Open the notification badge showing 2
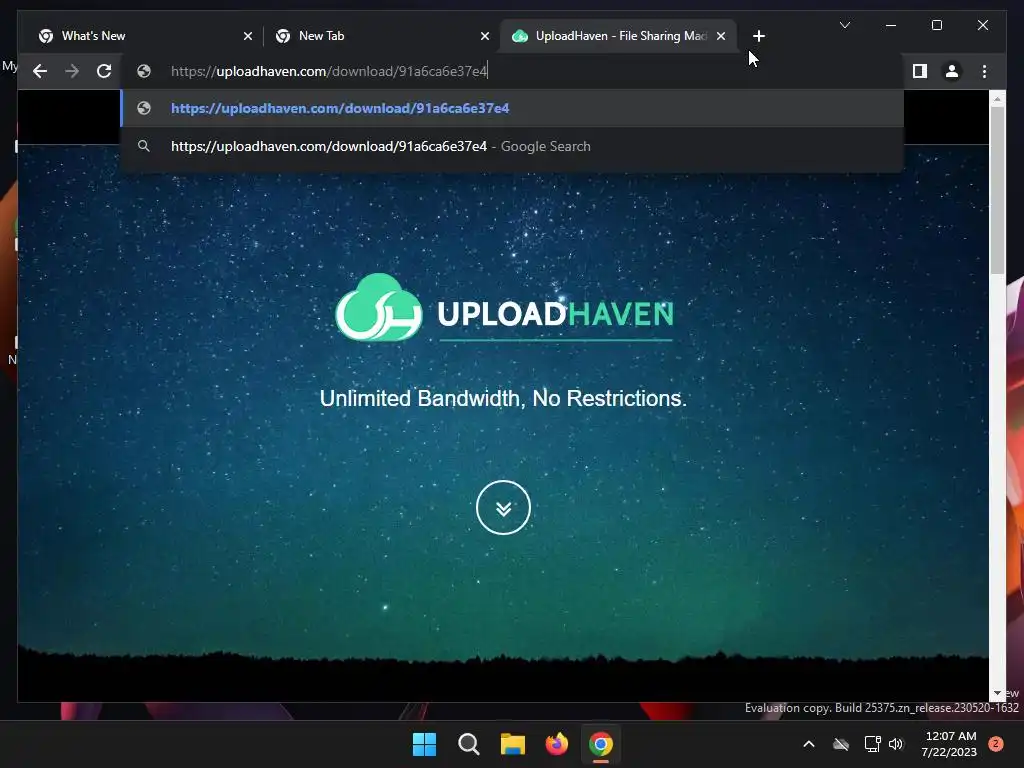1024x768 pixels. tap(996, 744)
